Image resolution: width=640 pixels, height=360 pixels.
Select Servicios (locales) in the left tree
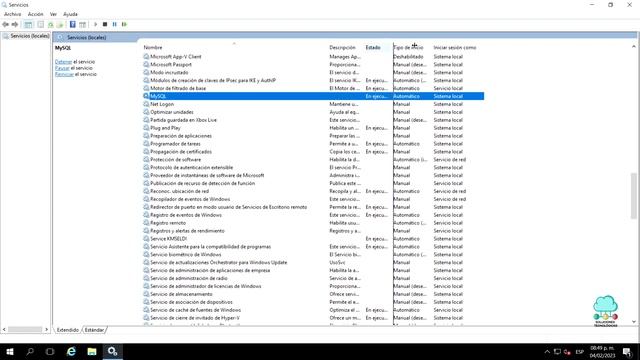pos(29,36)
